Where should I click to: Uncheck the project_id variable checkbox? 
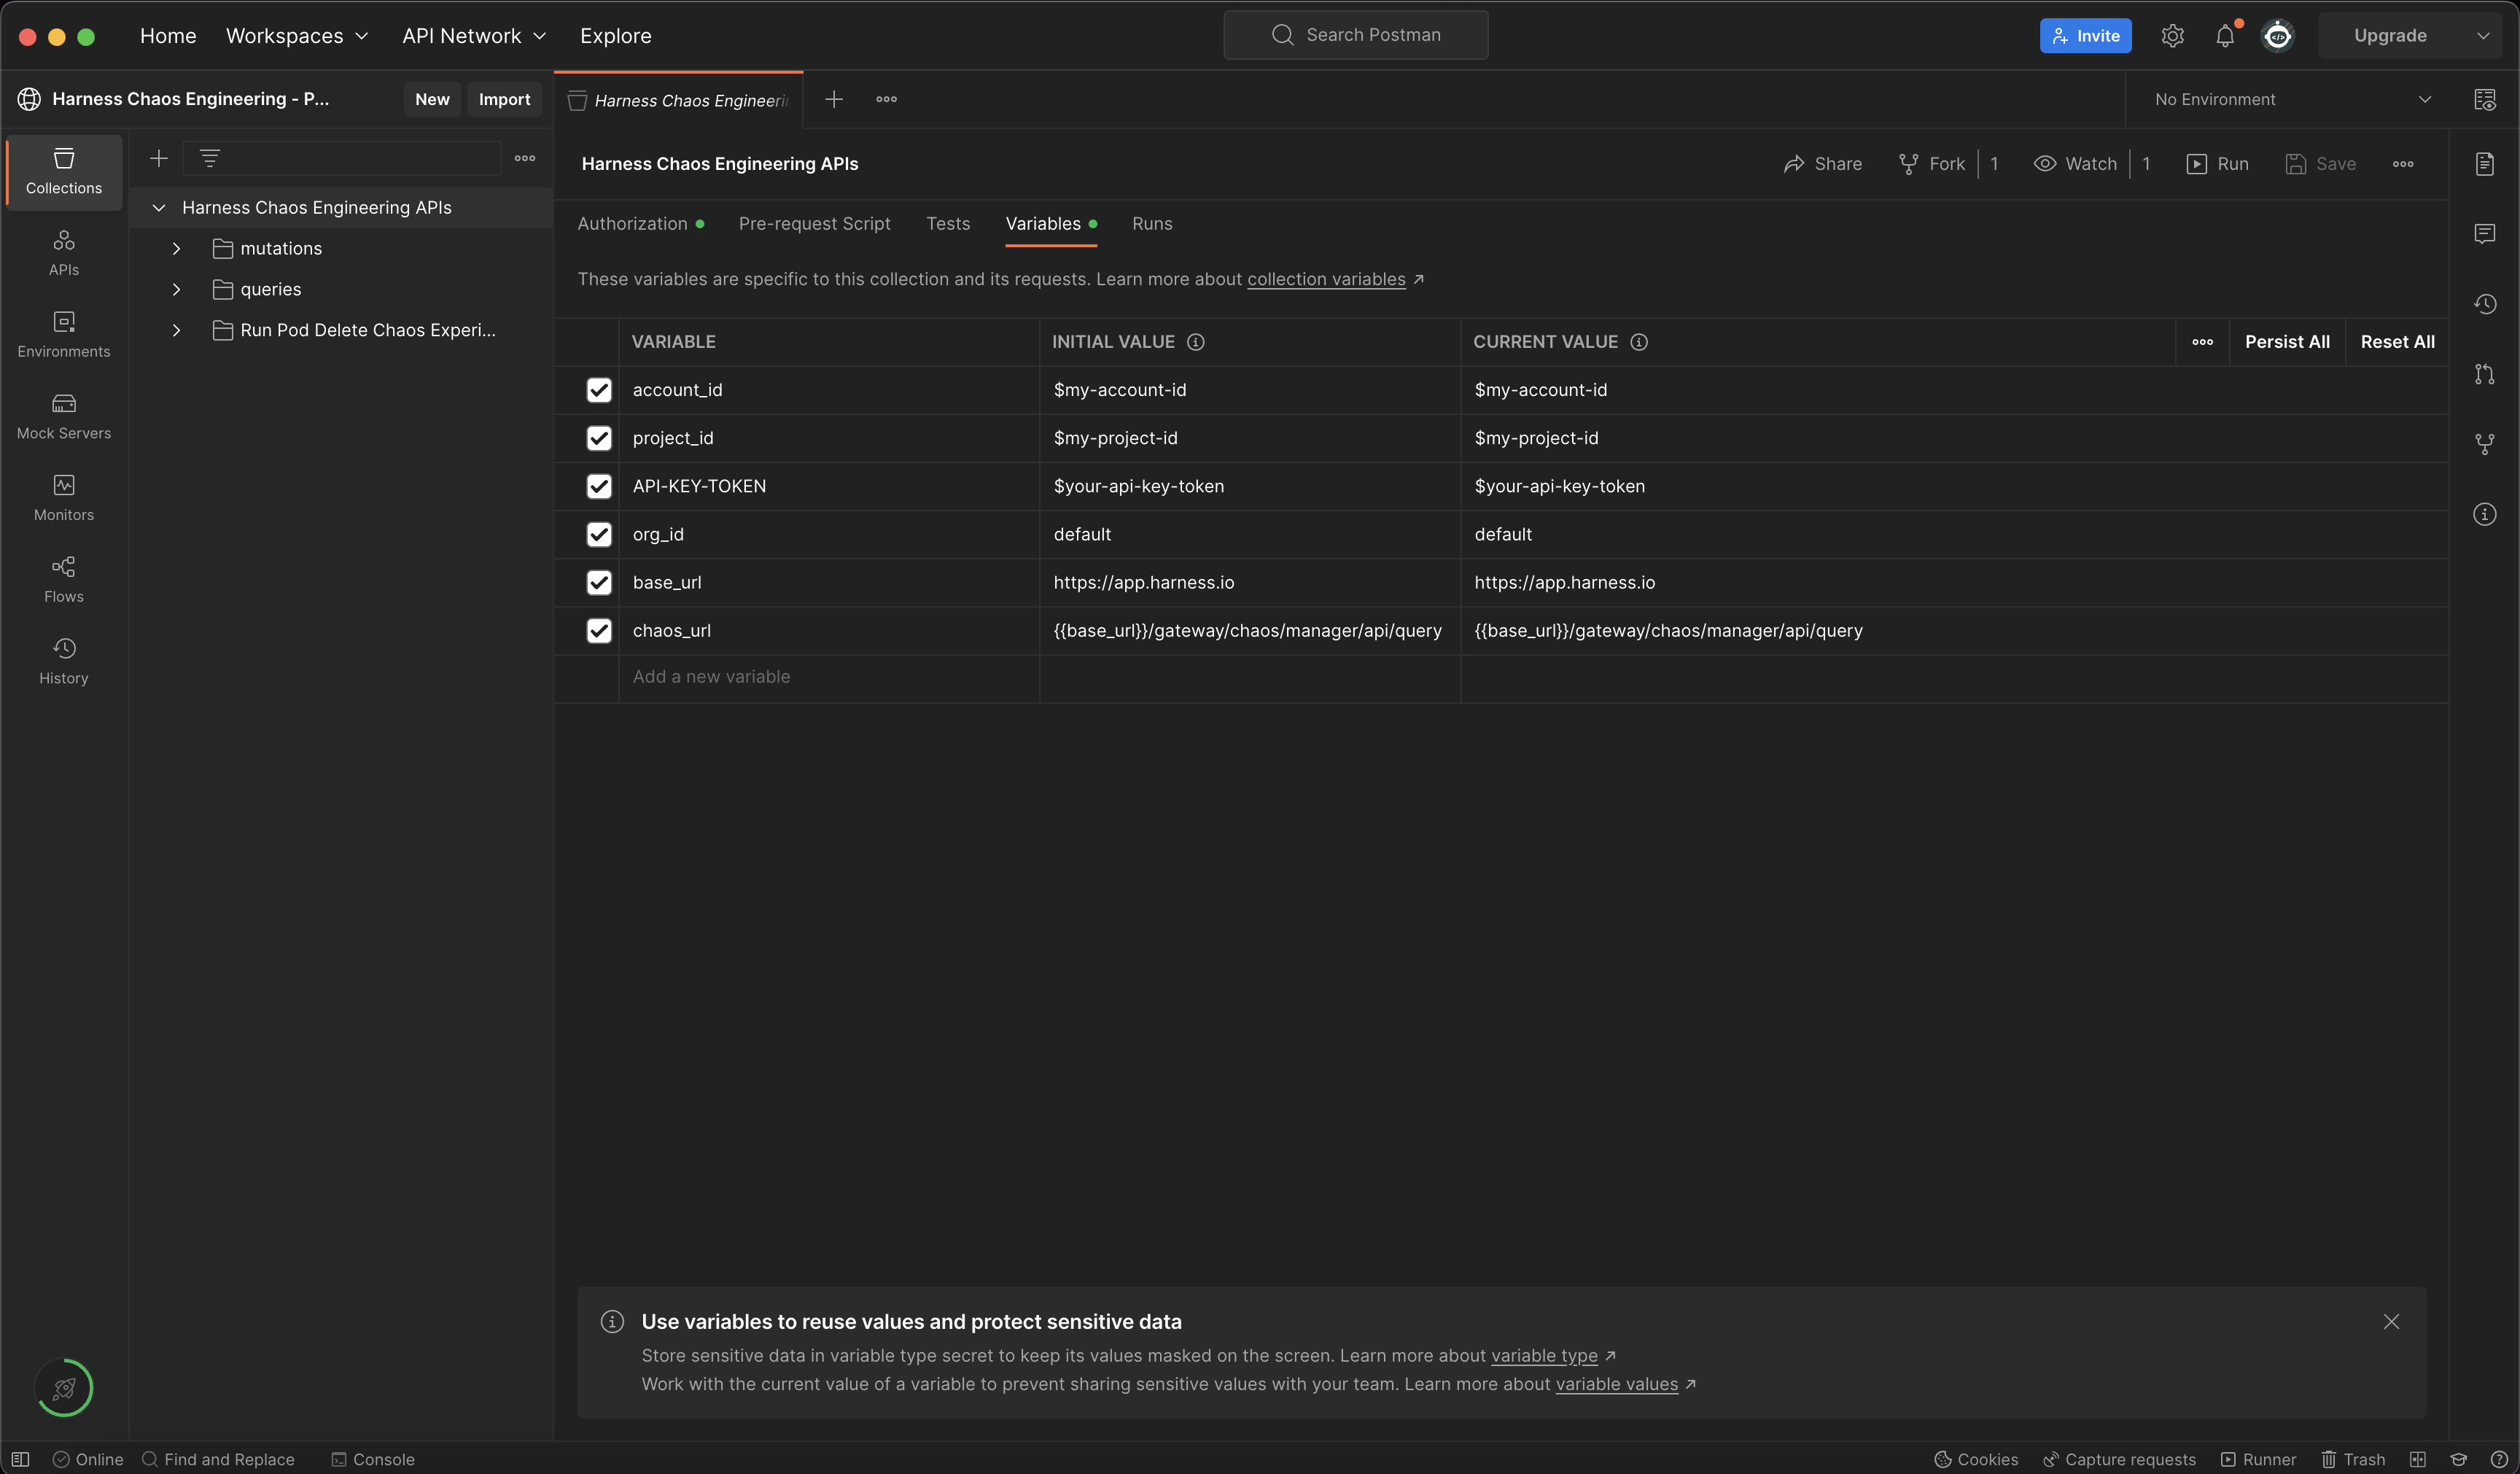click(599, 438)
